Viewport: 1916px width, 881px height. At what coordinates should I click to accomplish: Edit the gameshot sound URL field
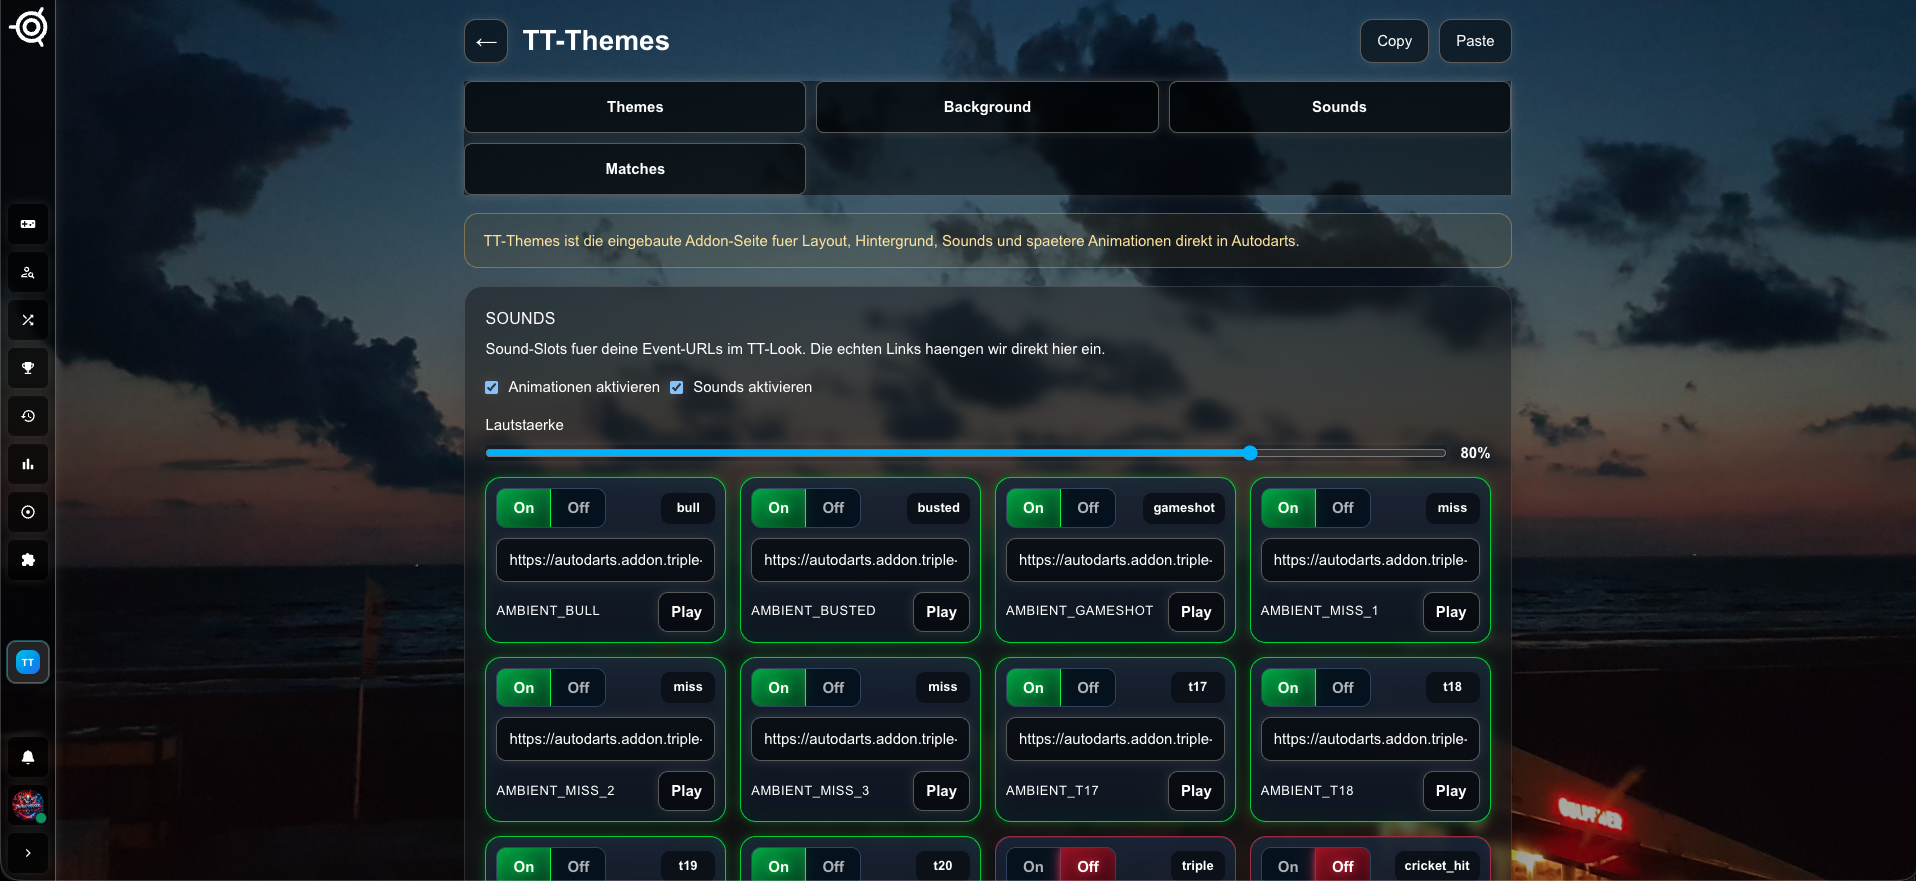pyautogui.click(x=1115, y=560)
